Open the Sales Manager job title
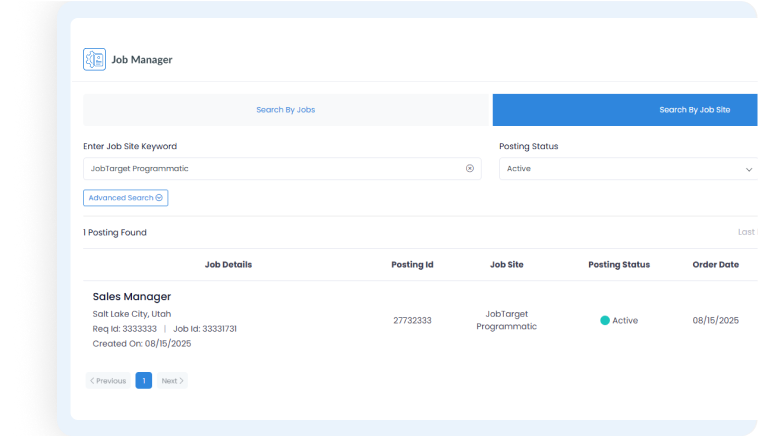The height and width of the screenshot is (436, 758). click(131, 296)
